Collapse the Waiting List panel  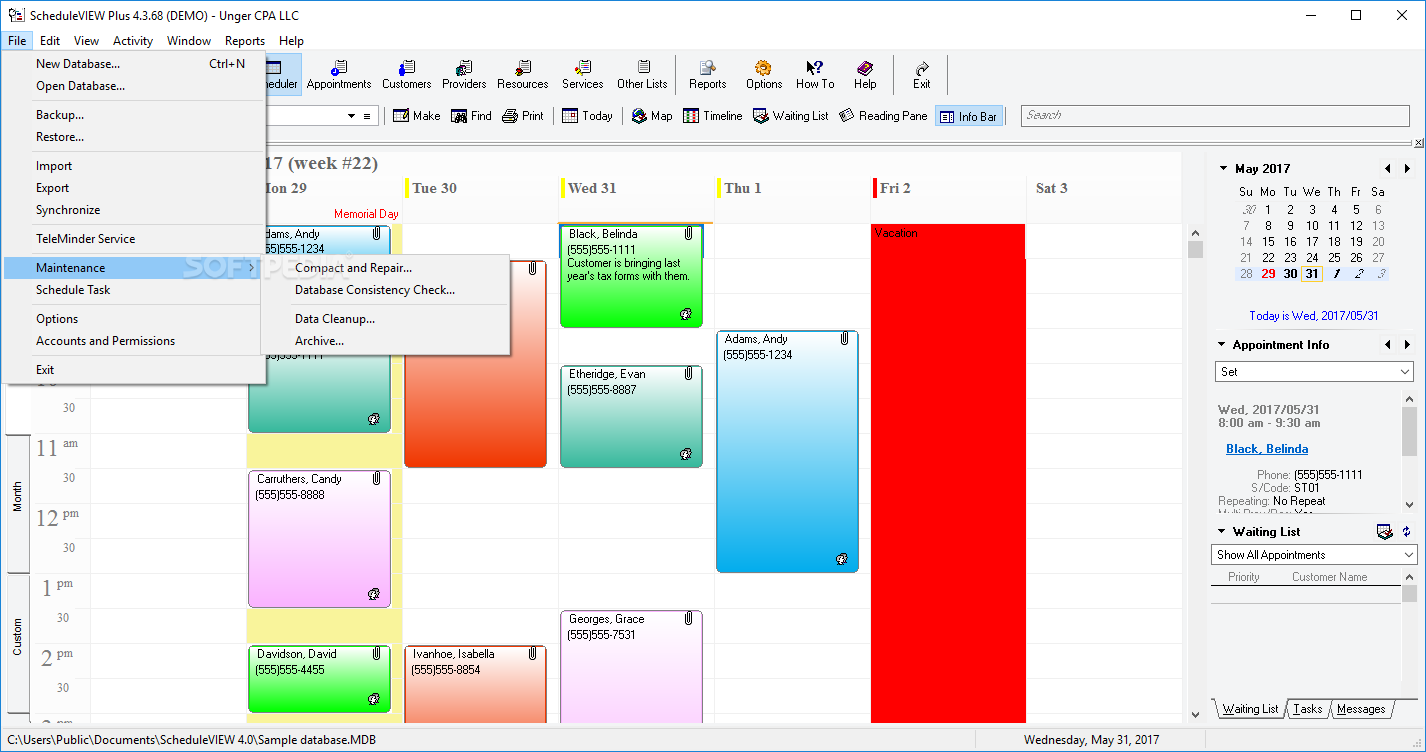(x=1222, y=532)
